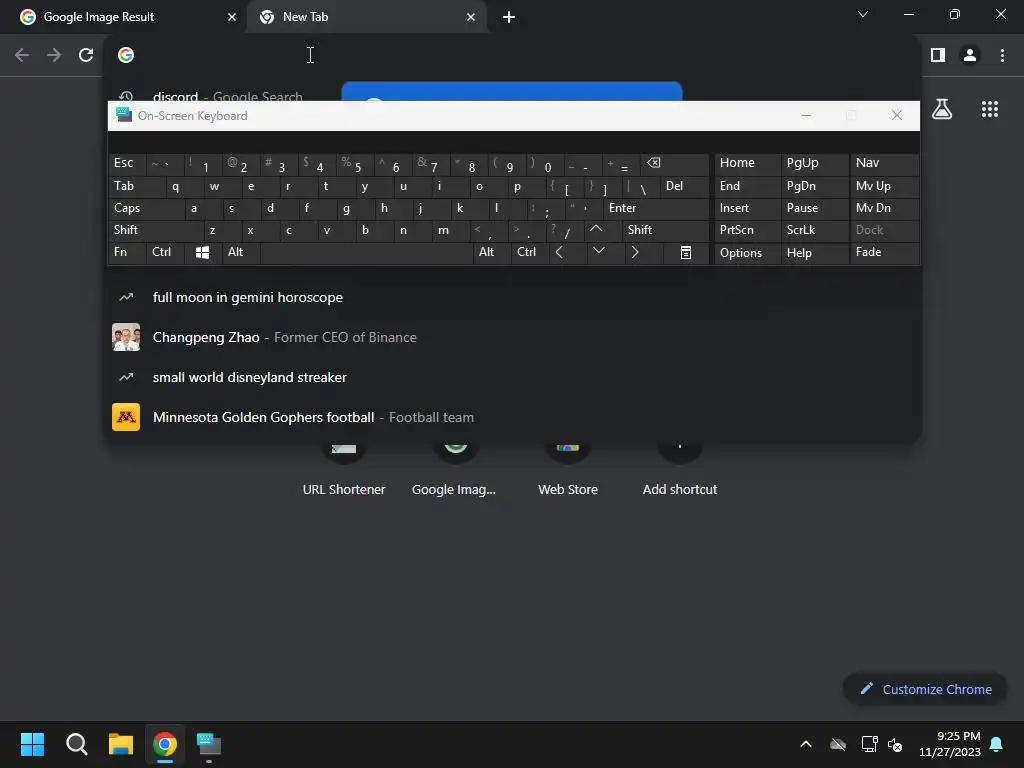Tap the Mv Up key
This screenshot has width=1024, height=768.
(884, 186)
